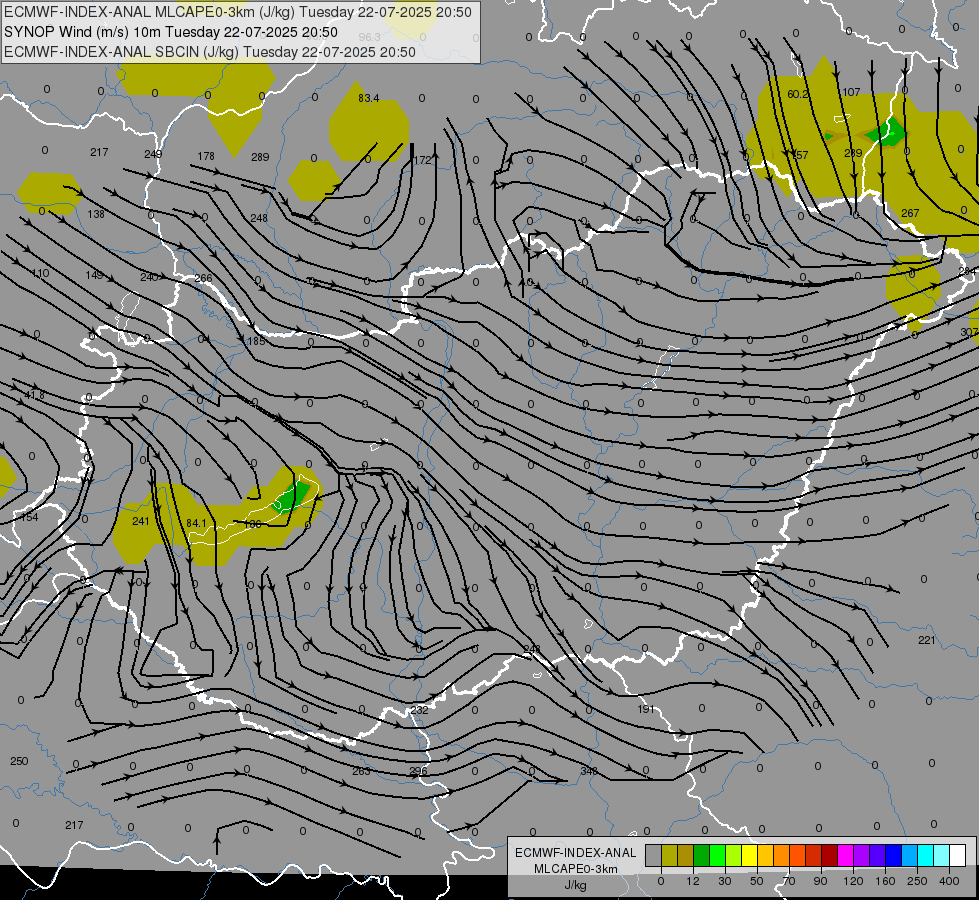Screen dimensions: 979x900
Task: Click the green CAPE patch near value 186
Action: [292, 496]
